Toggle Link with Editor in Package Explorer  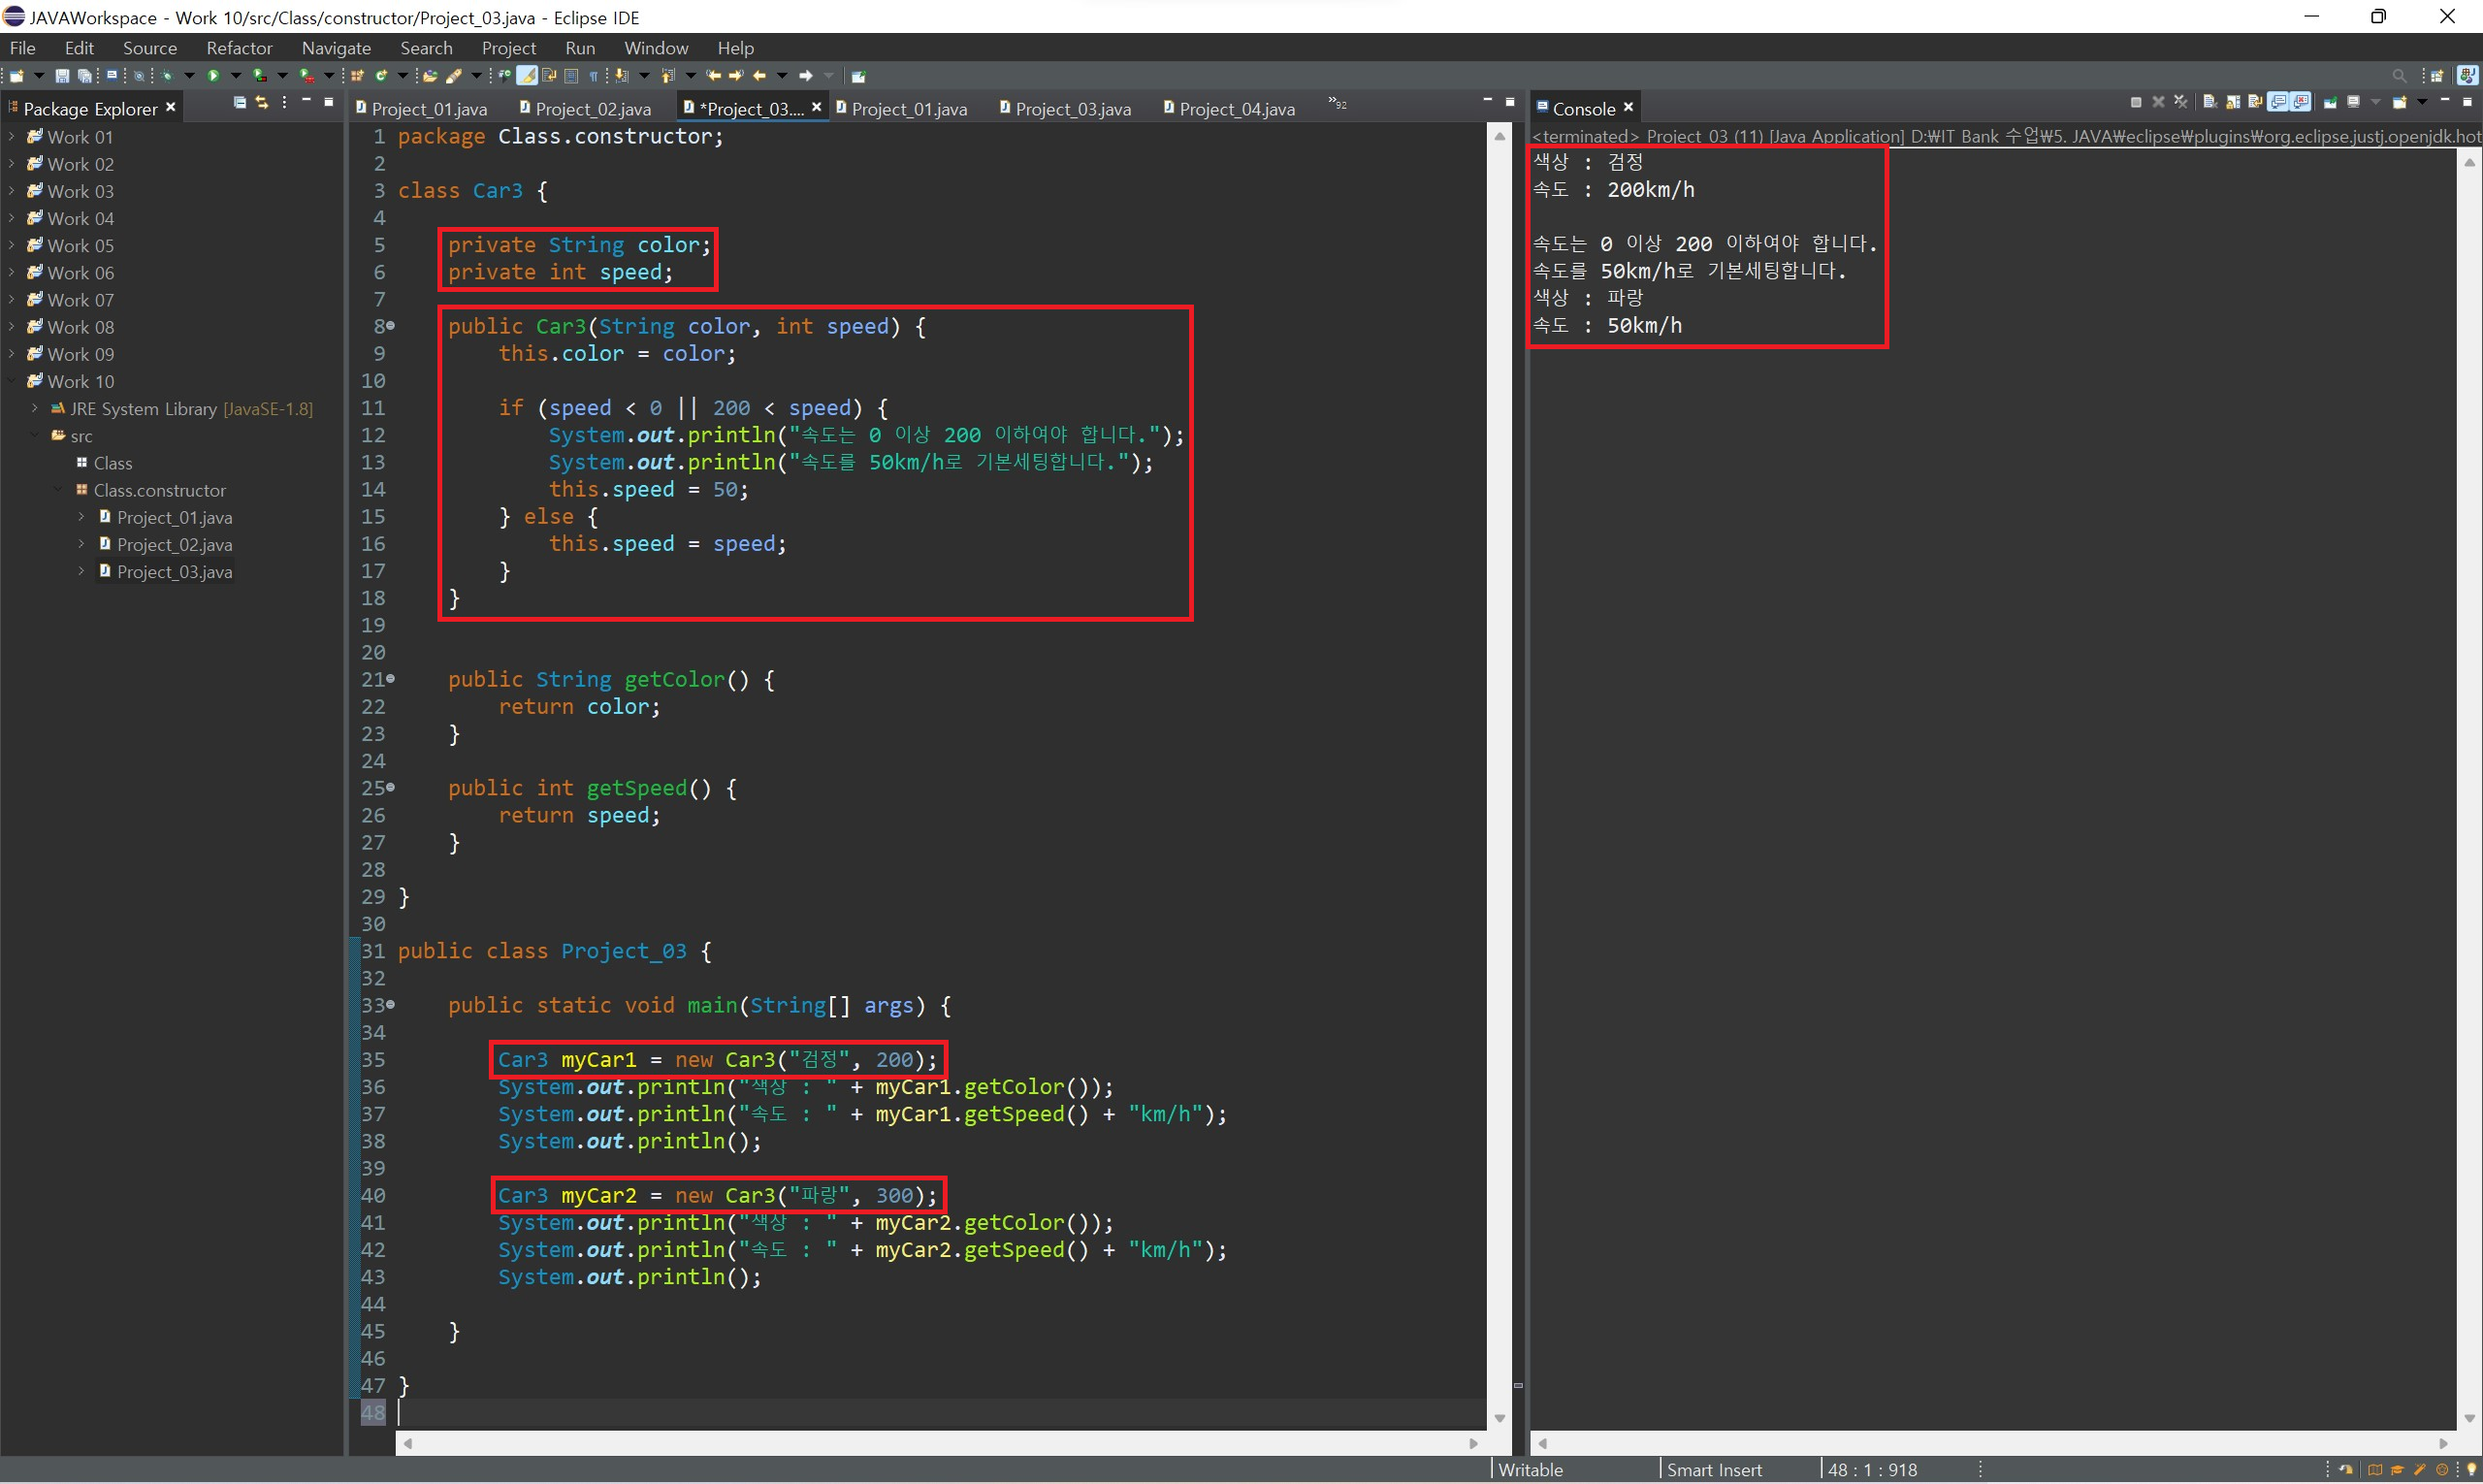(x=262, y=103)
